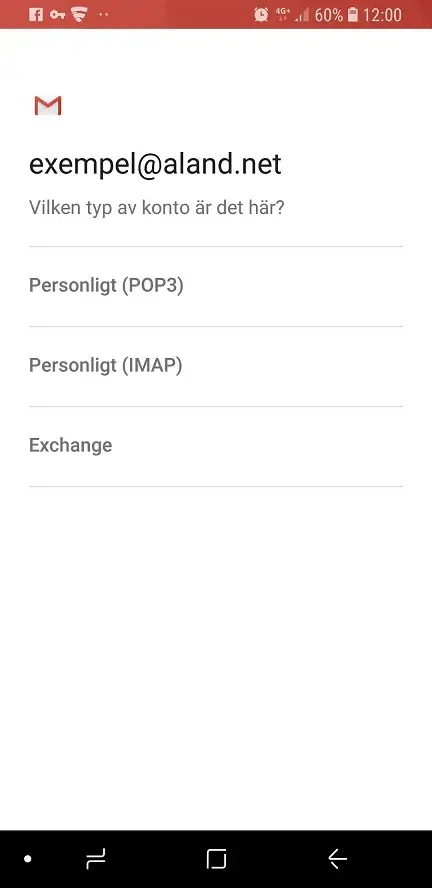Select Personligt (IMAP) account type

click(216, 366)
